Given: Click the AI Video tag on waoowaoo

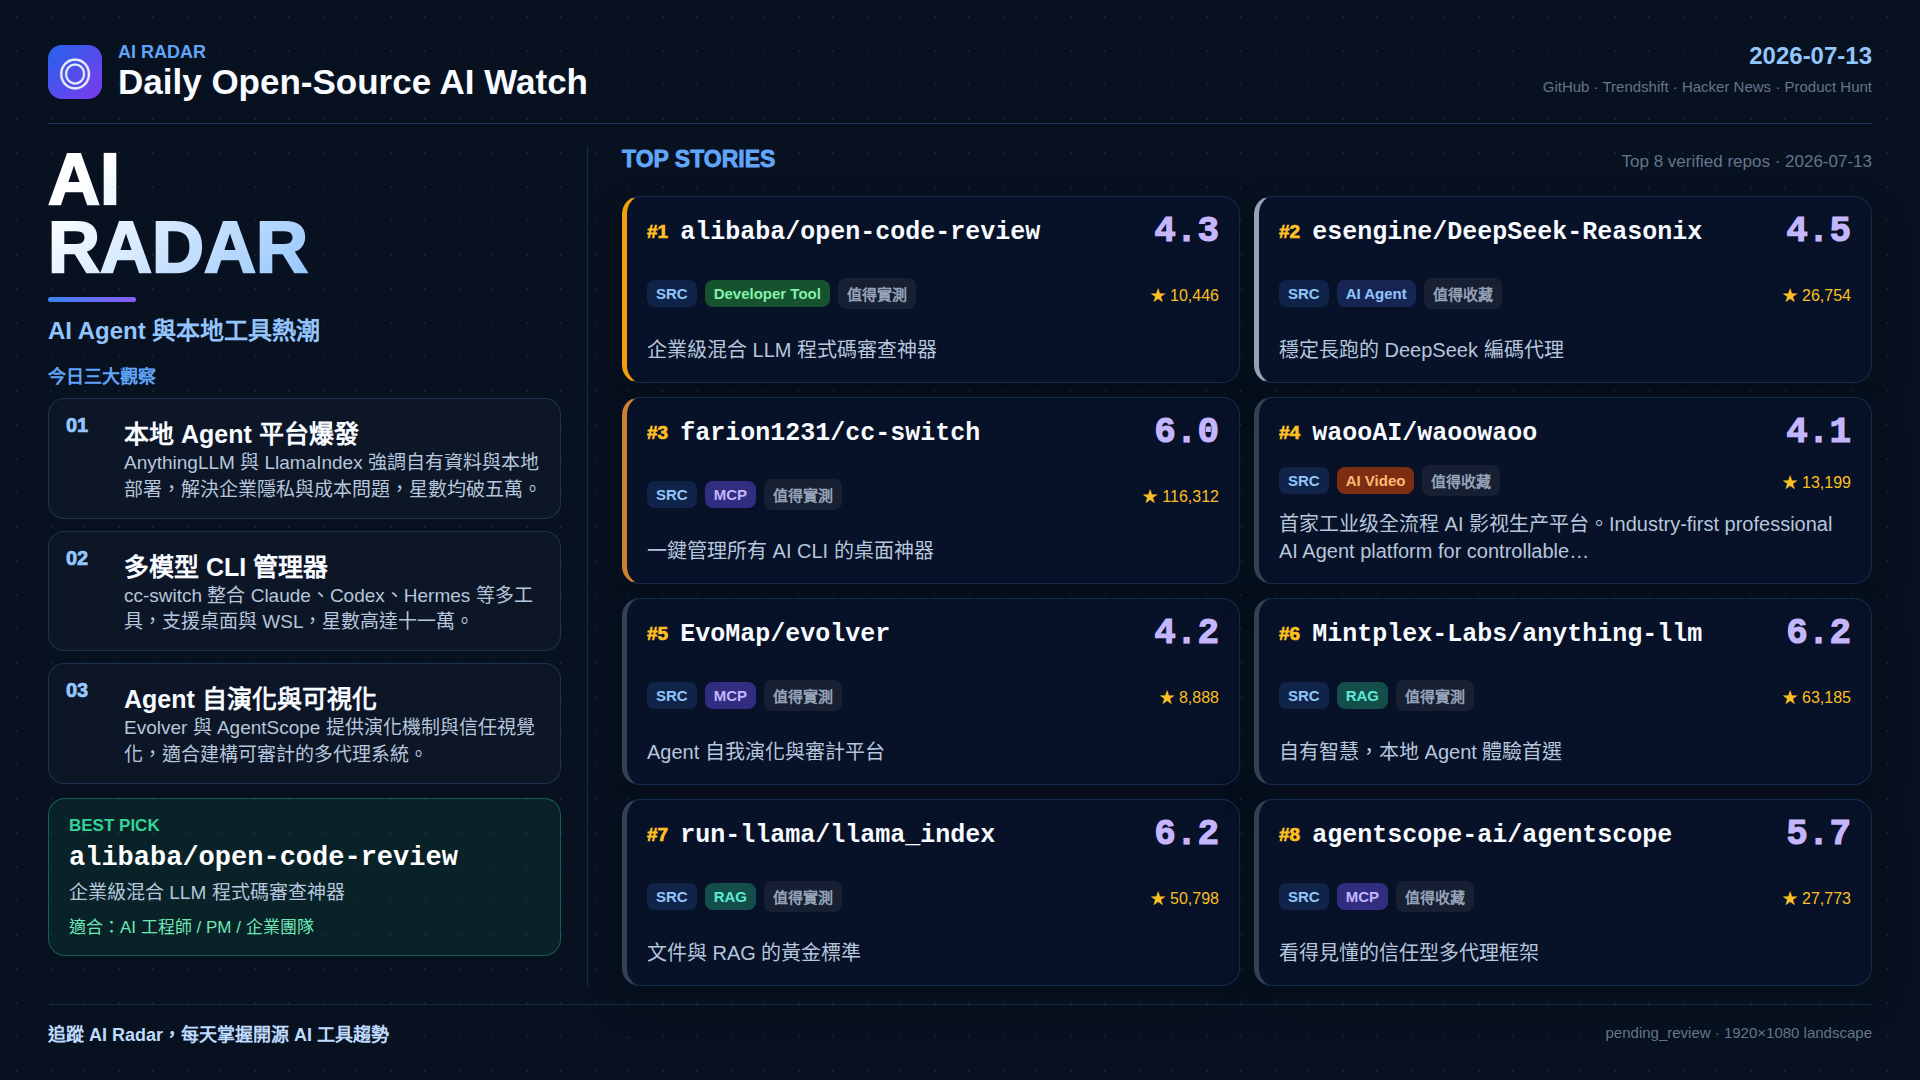Looking at the screenshot, I should coord(1375,481).
